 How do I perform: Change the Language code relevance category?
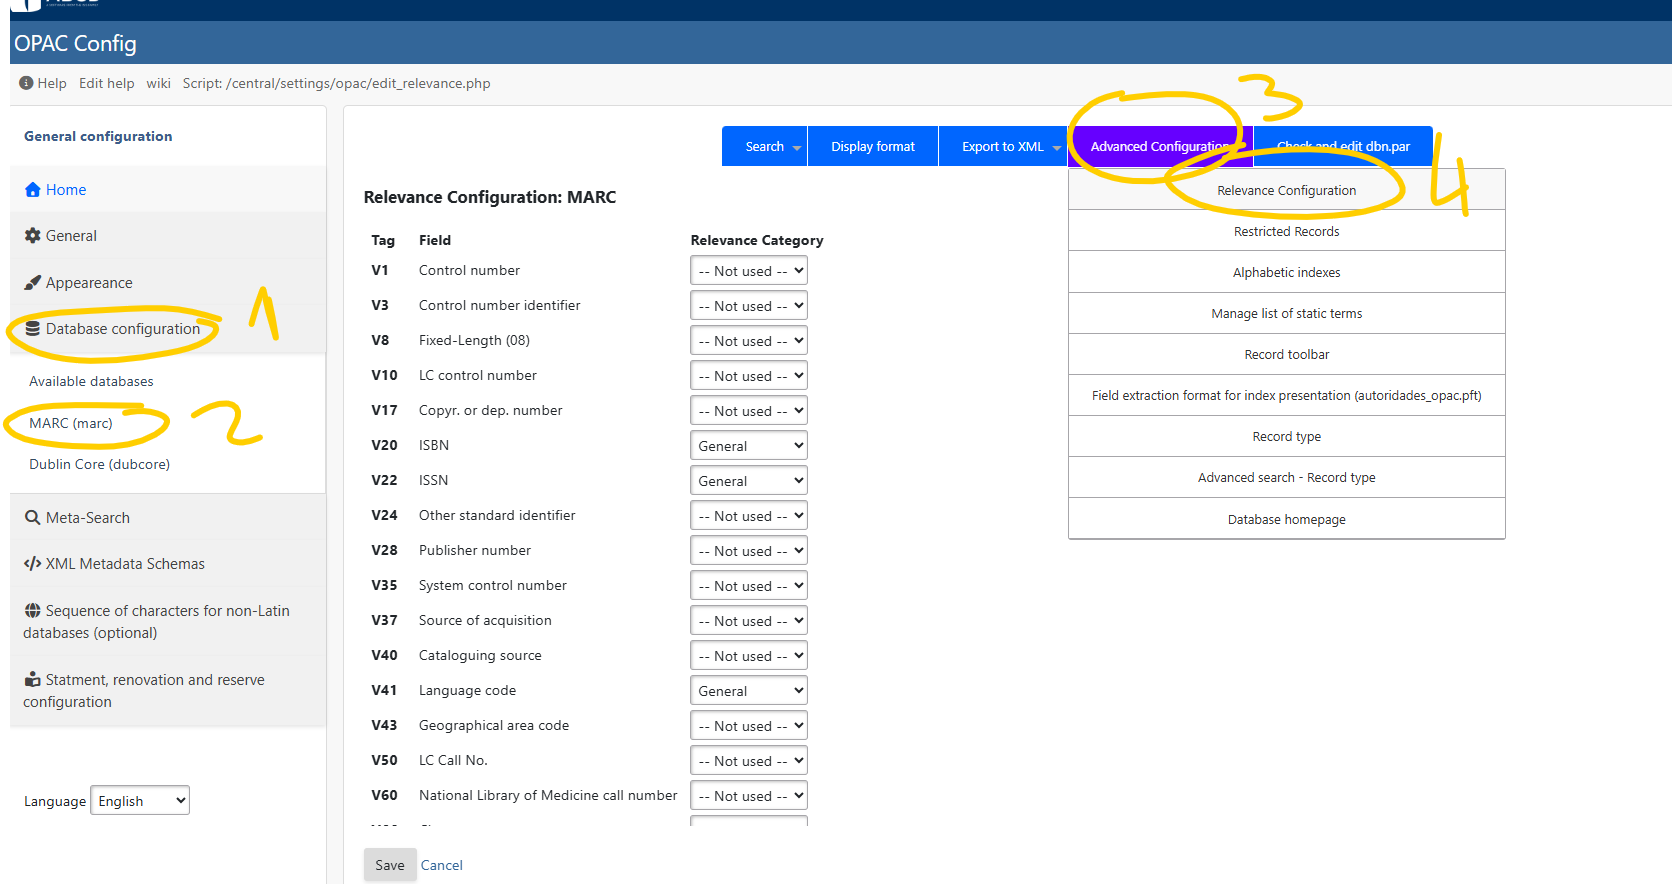point(748,691)
